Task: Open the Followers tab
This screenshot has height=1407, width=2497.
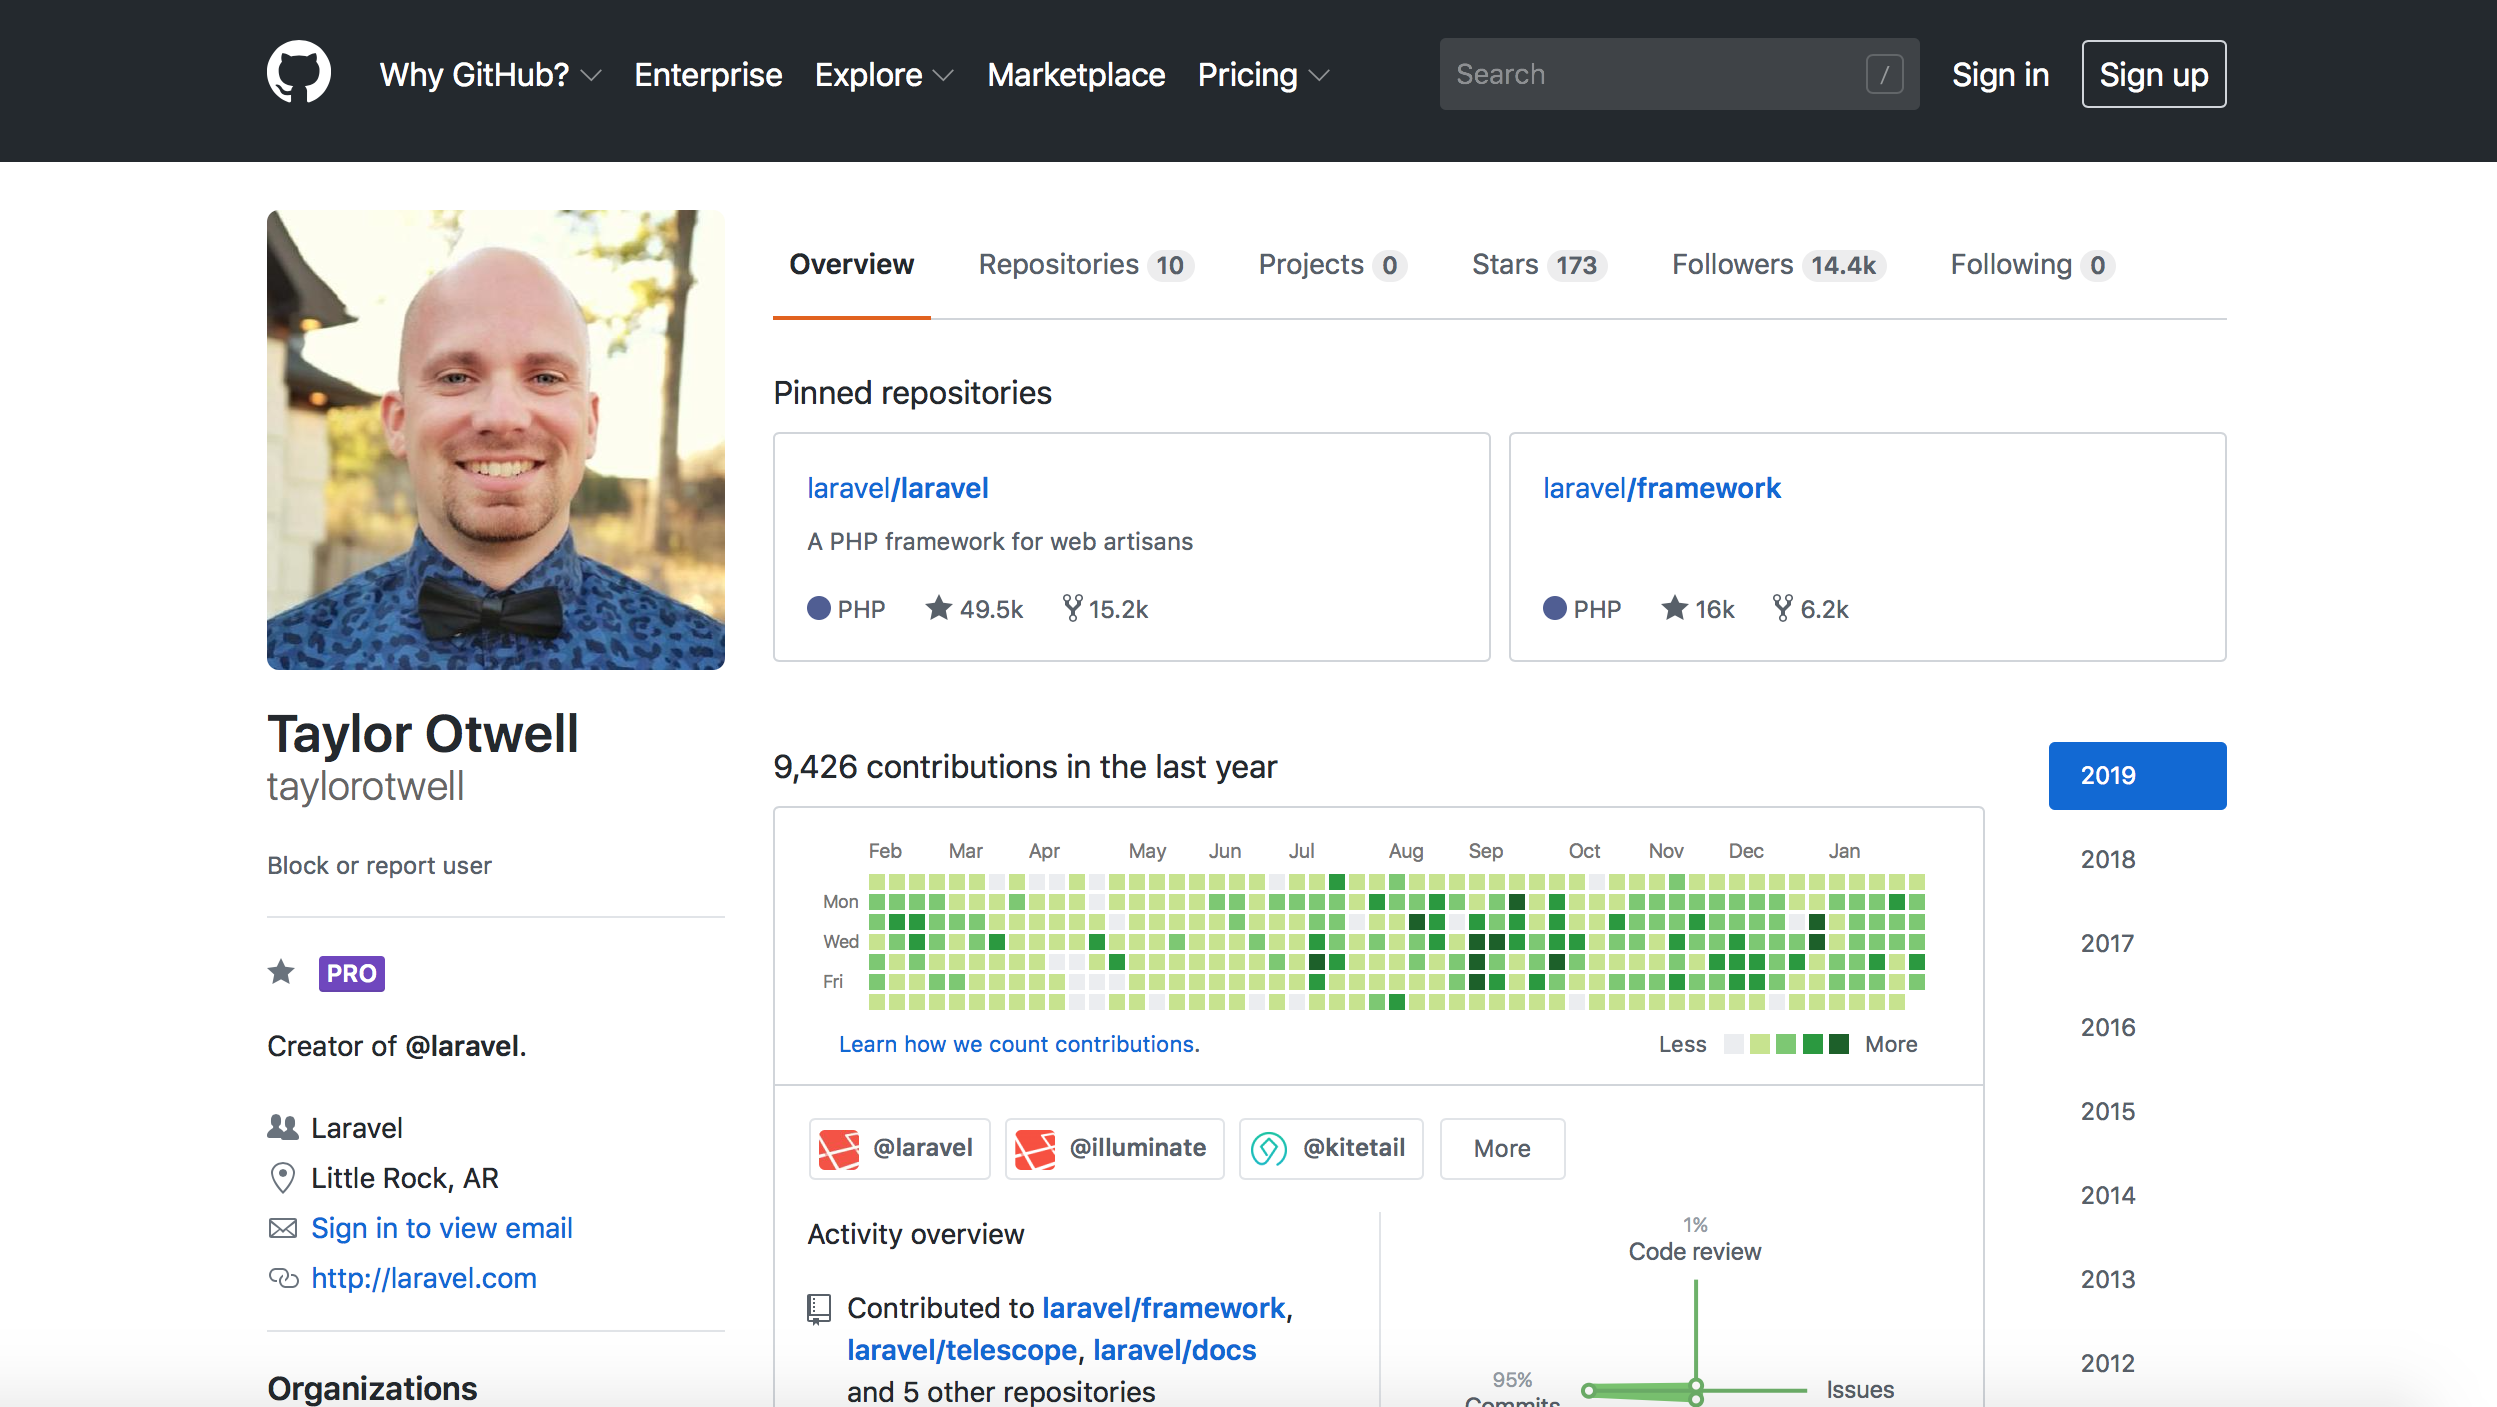Action: [x=1779, y=264]
